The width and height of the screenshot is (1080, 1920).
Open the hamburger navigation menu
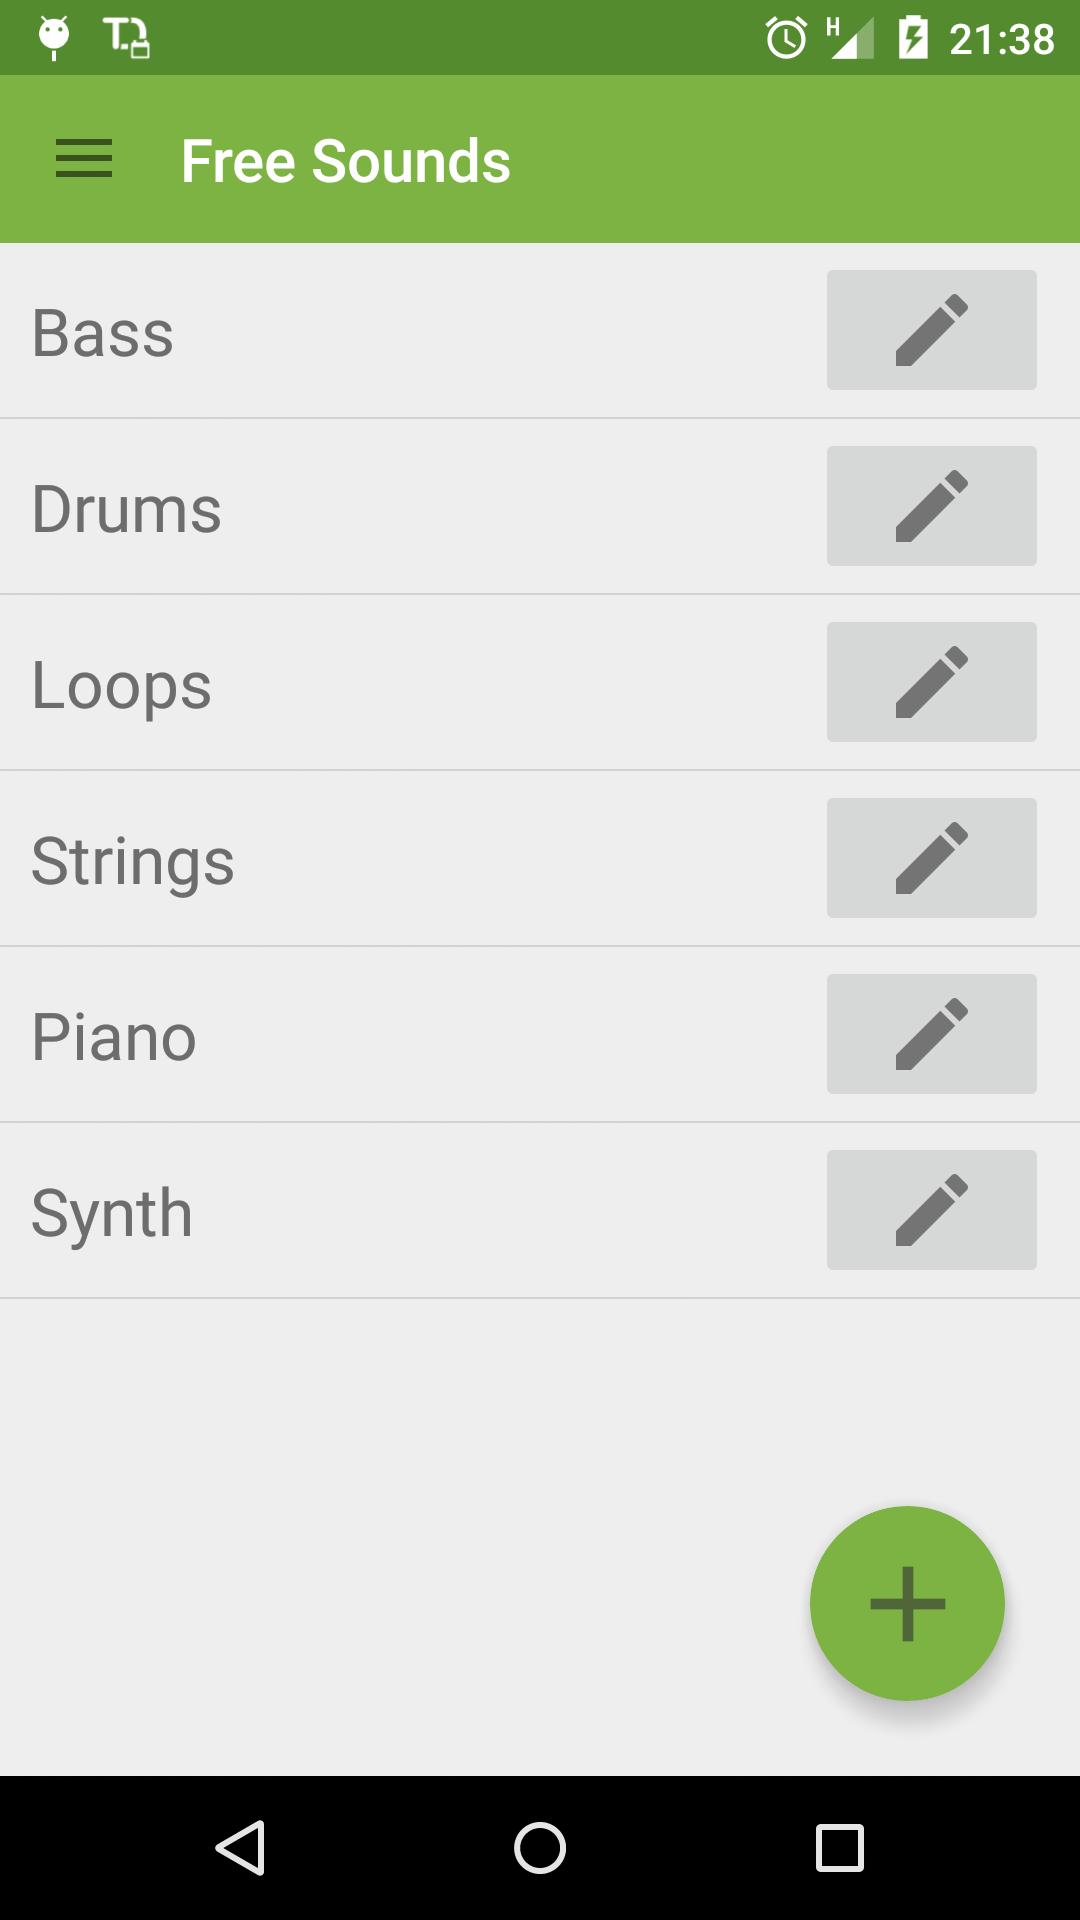point(84,159)
